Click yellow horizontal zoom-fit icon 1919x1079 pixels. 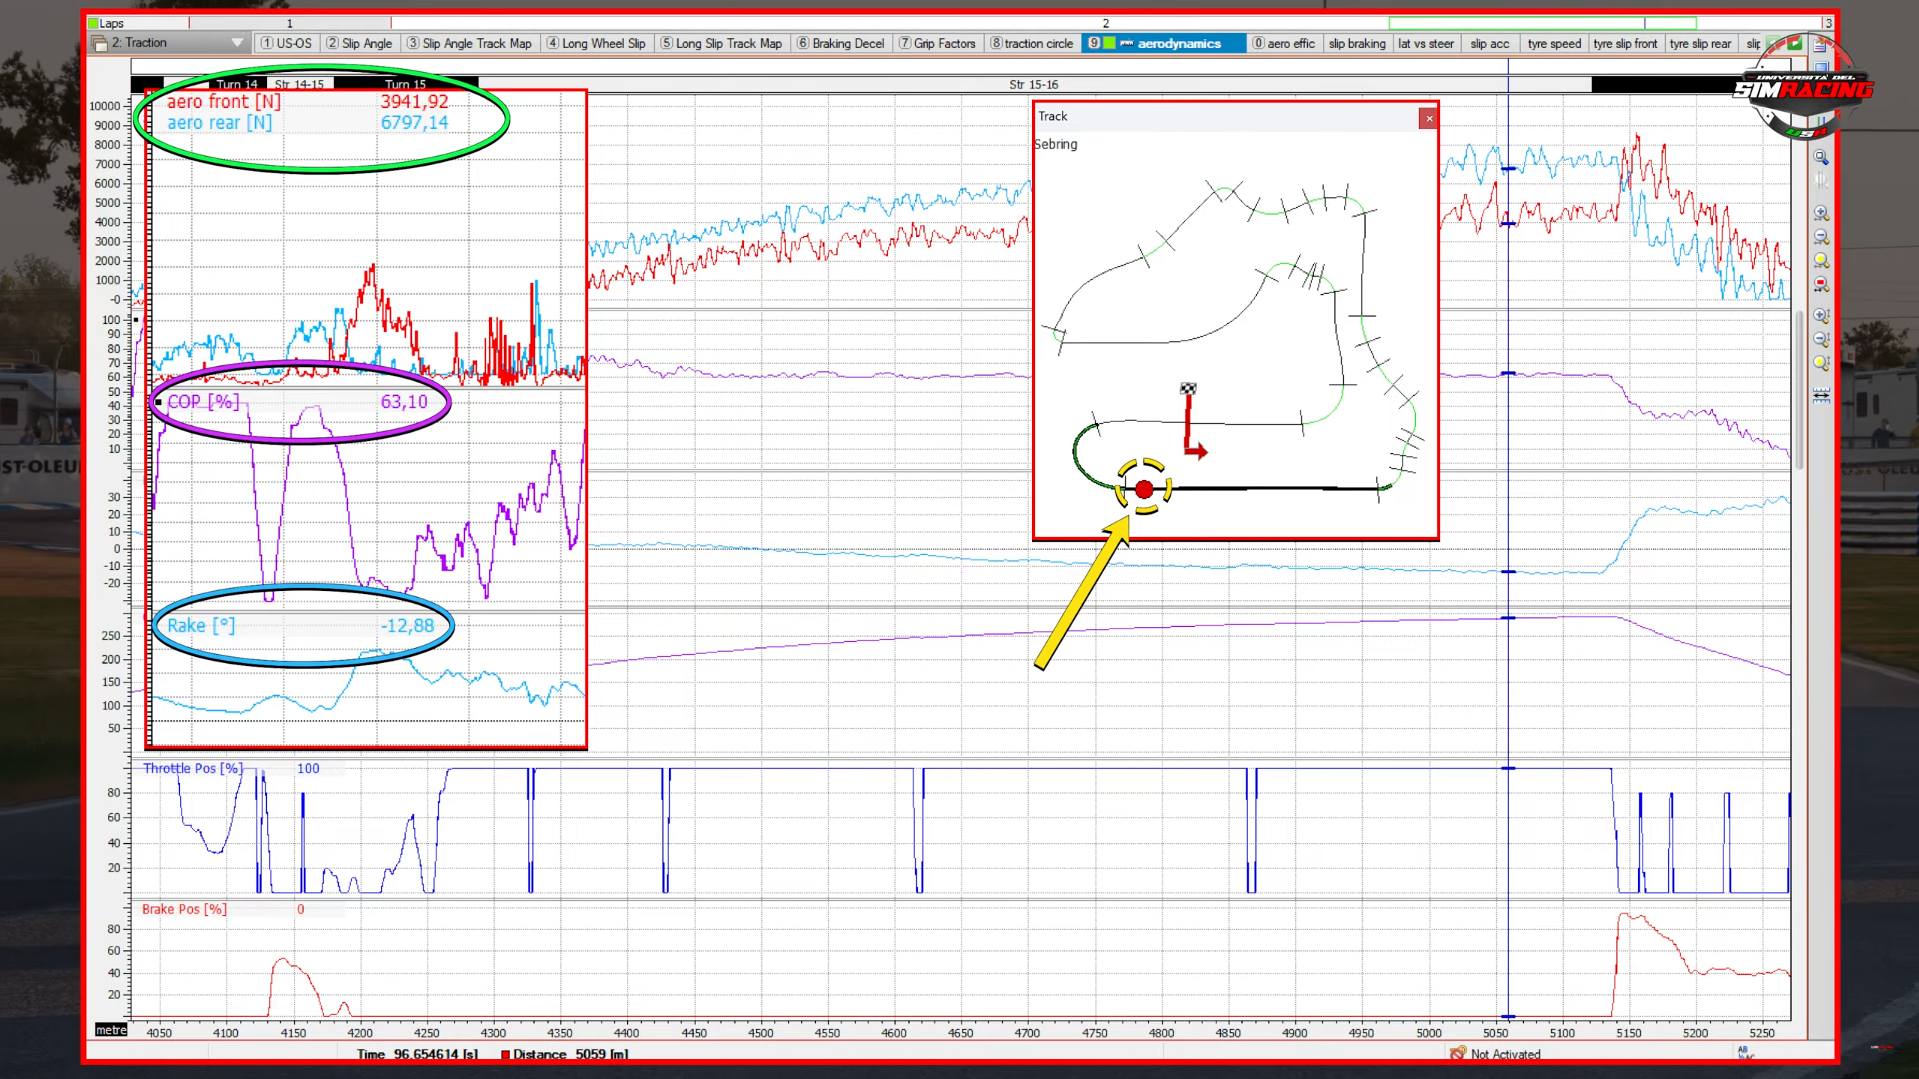1821,261
